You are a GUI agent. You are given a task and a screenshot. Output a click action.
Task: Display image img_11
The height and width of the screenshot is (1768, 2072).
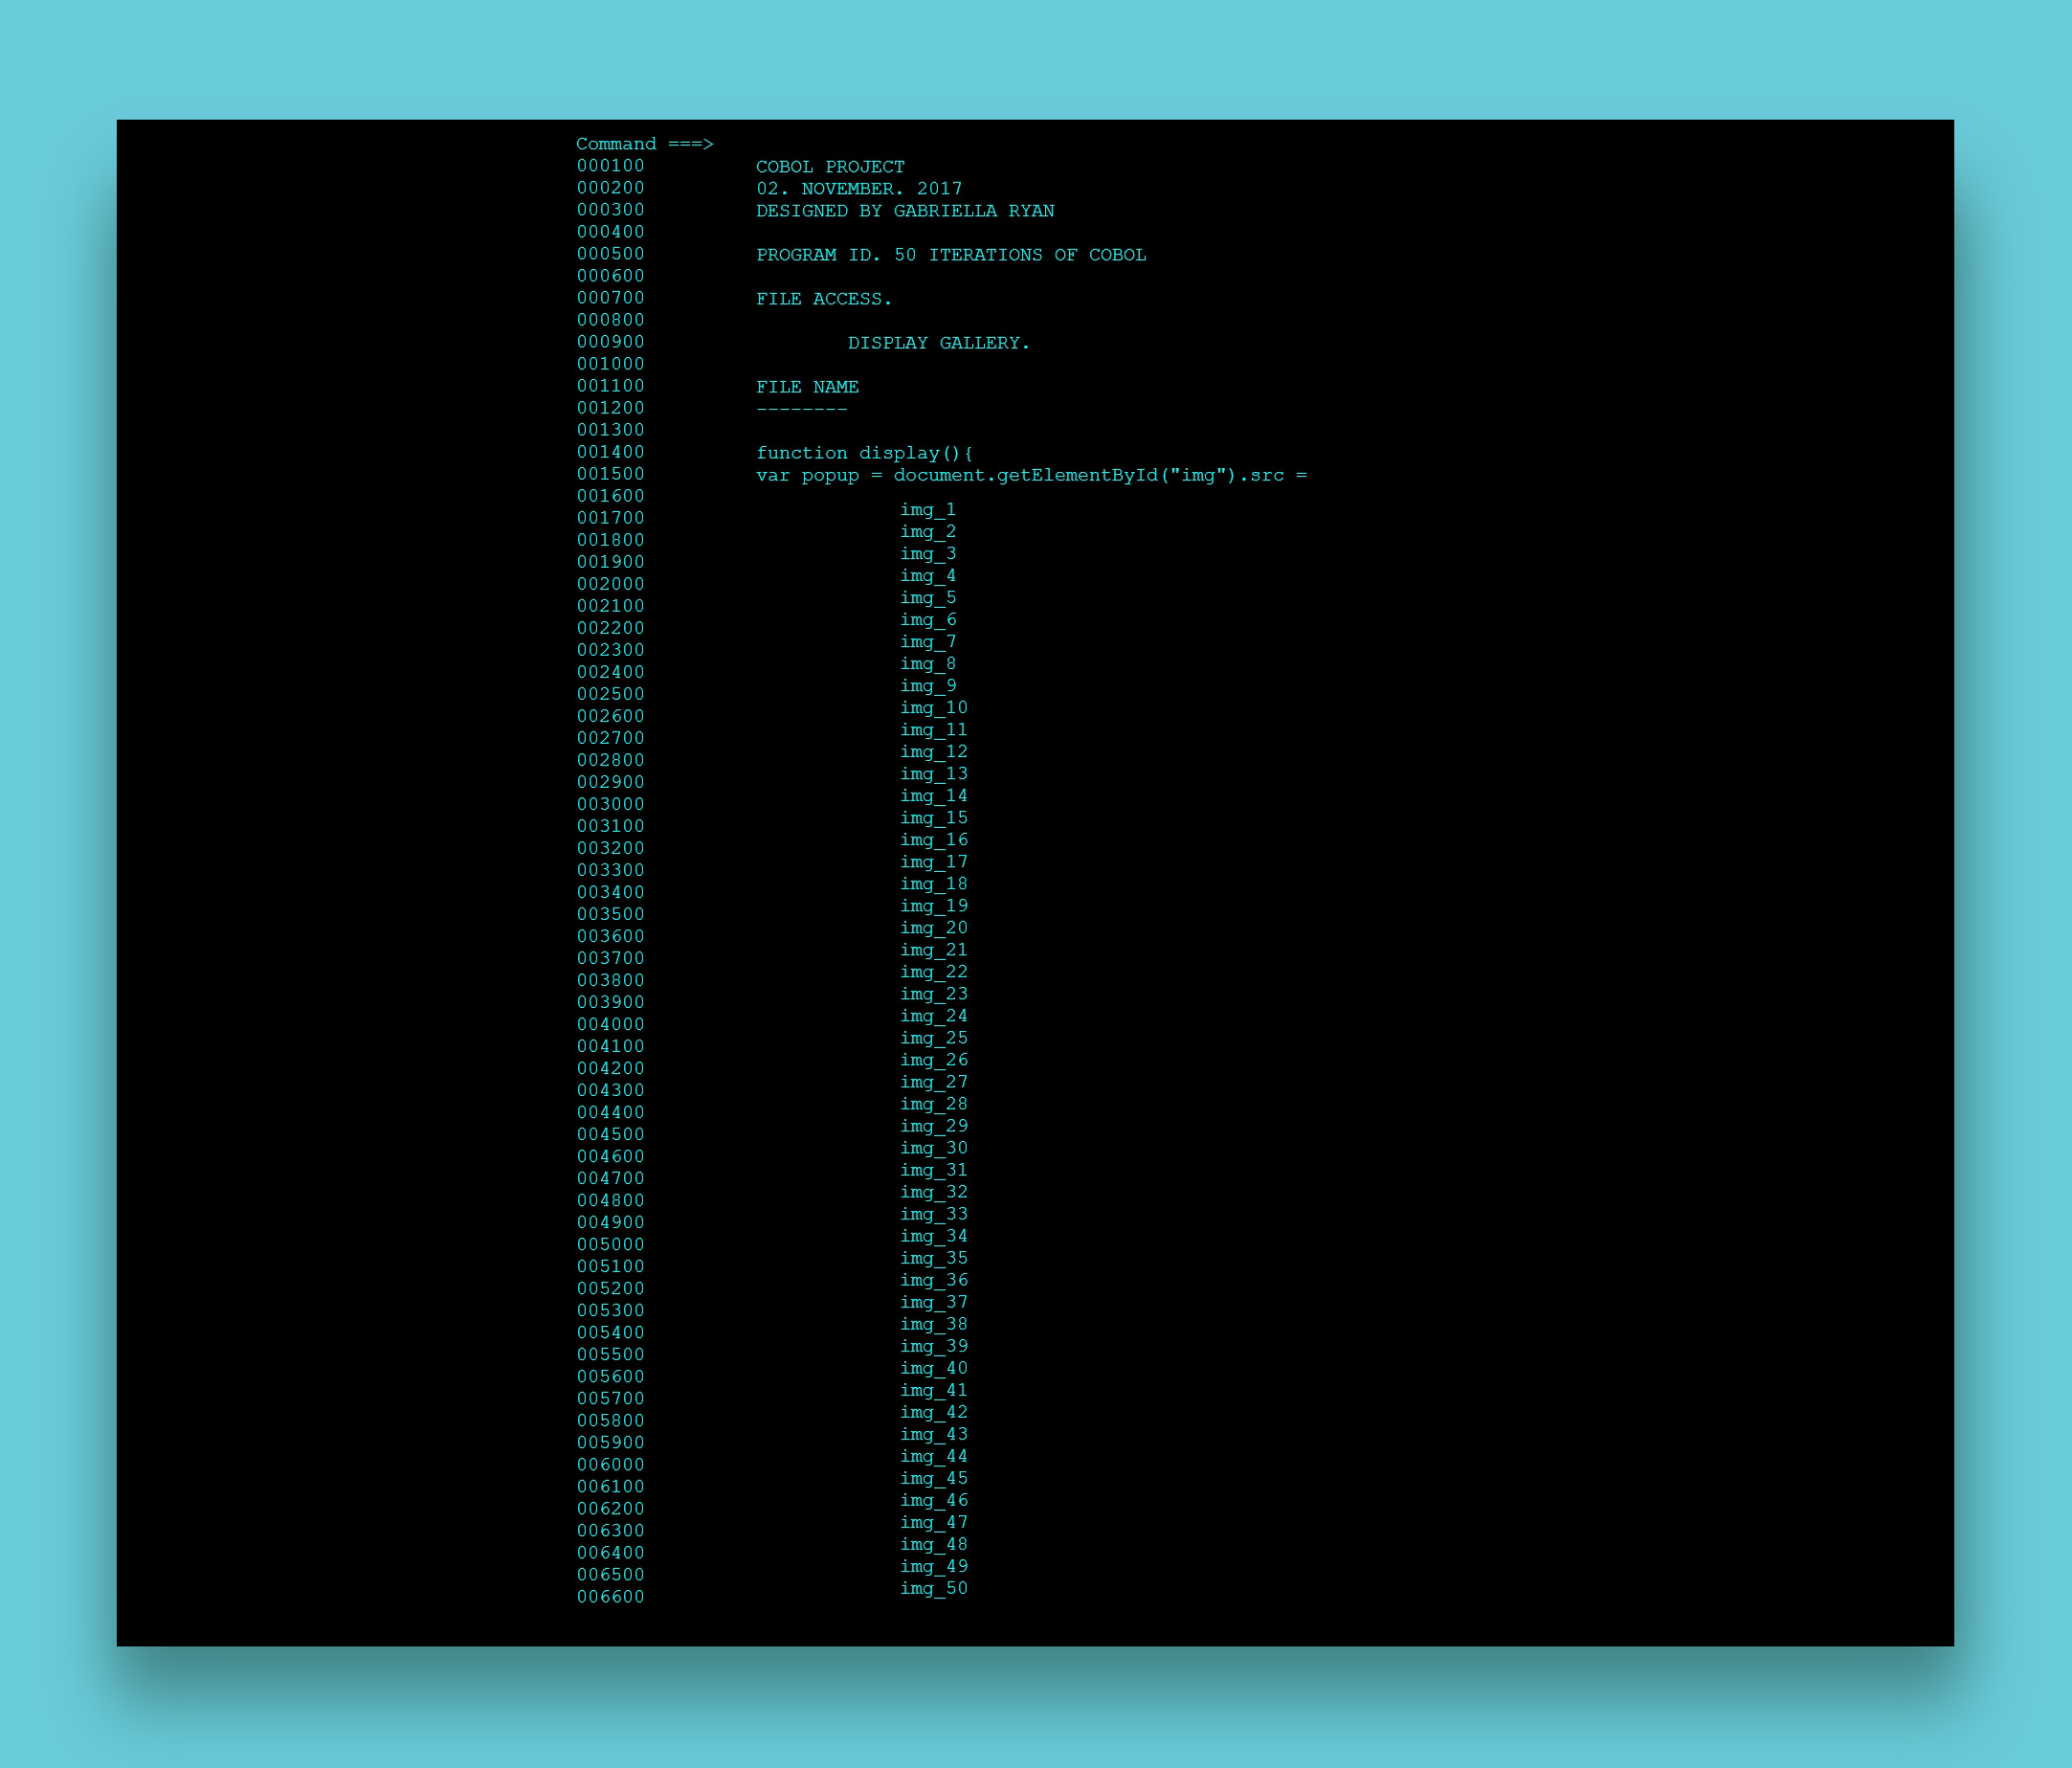(933, 730)
